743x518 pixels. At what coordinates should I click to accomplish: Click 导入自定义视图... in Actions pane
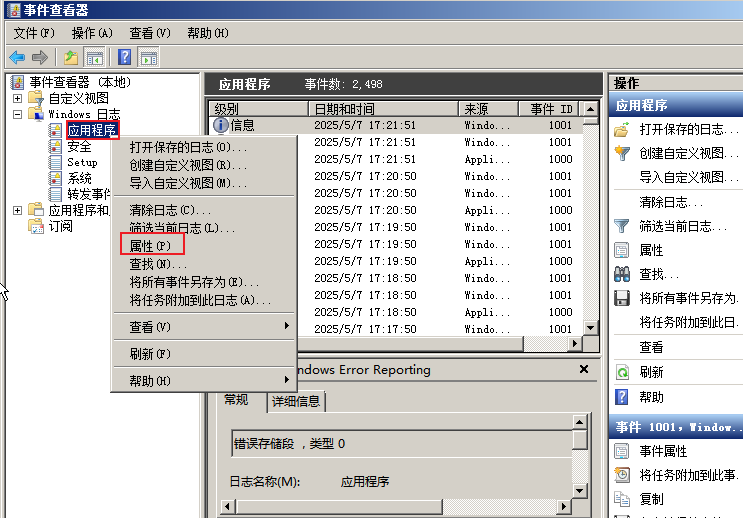[x=689, y=177]
